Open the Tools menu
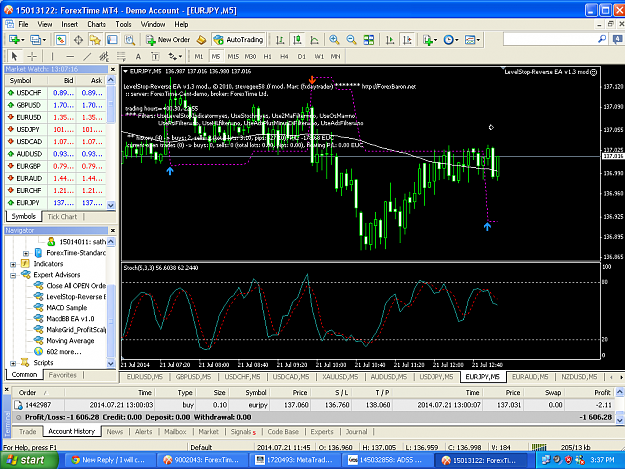Image resolution: width=625 pixels, height=469 pixels. pyautogui.click(x=123, y=24)
